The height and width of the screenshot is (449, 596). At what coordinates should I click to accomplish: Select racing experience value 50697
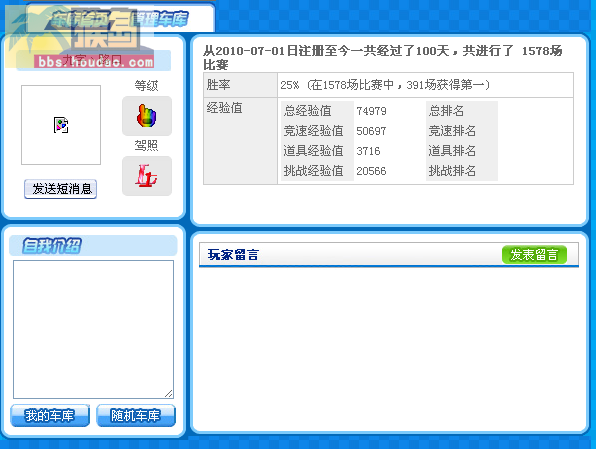(371, 131)
